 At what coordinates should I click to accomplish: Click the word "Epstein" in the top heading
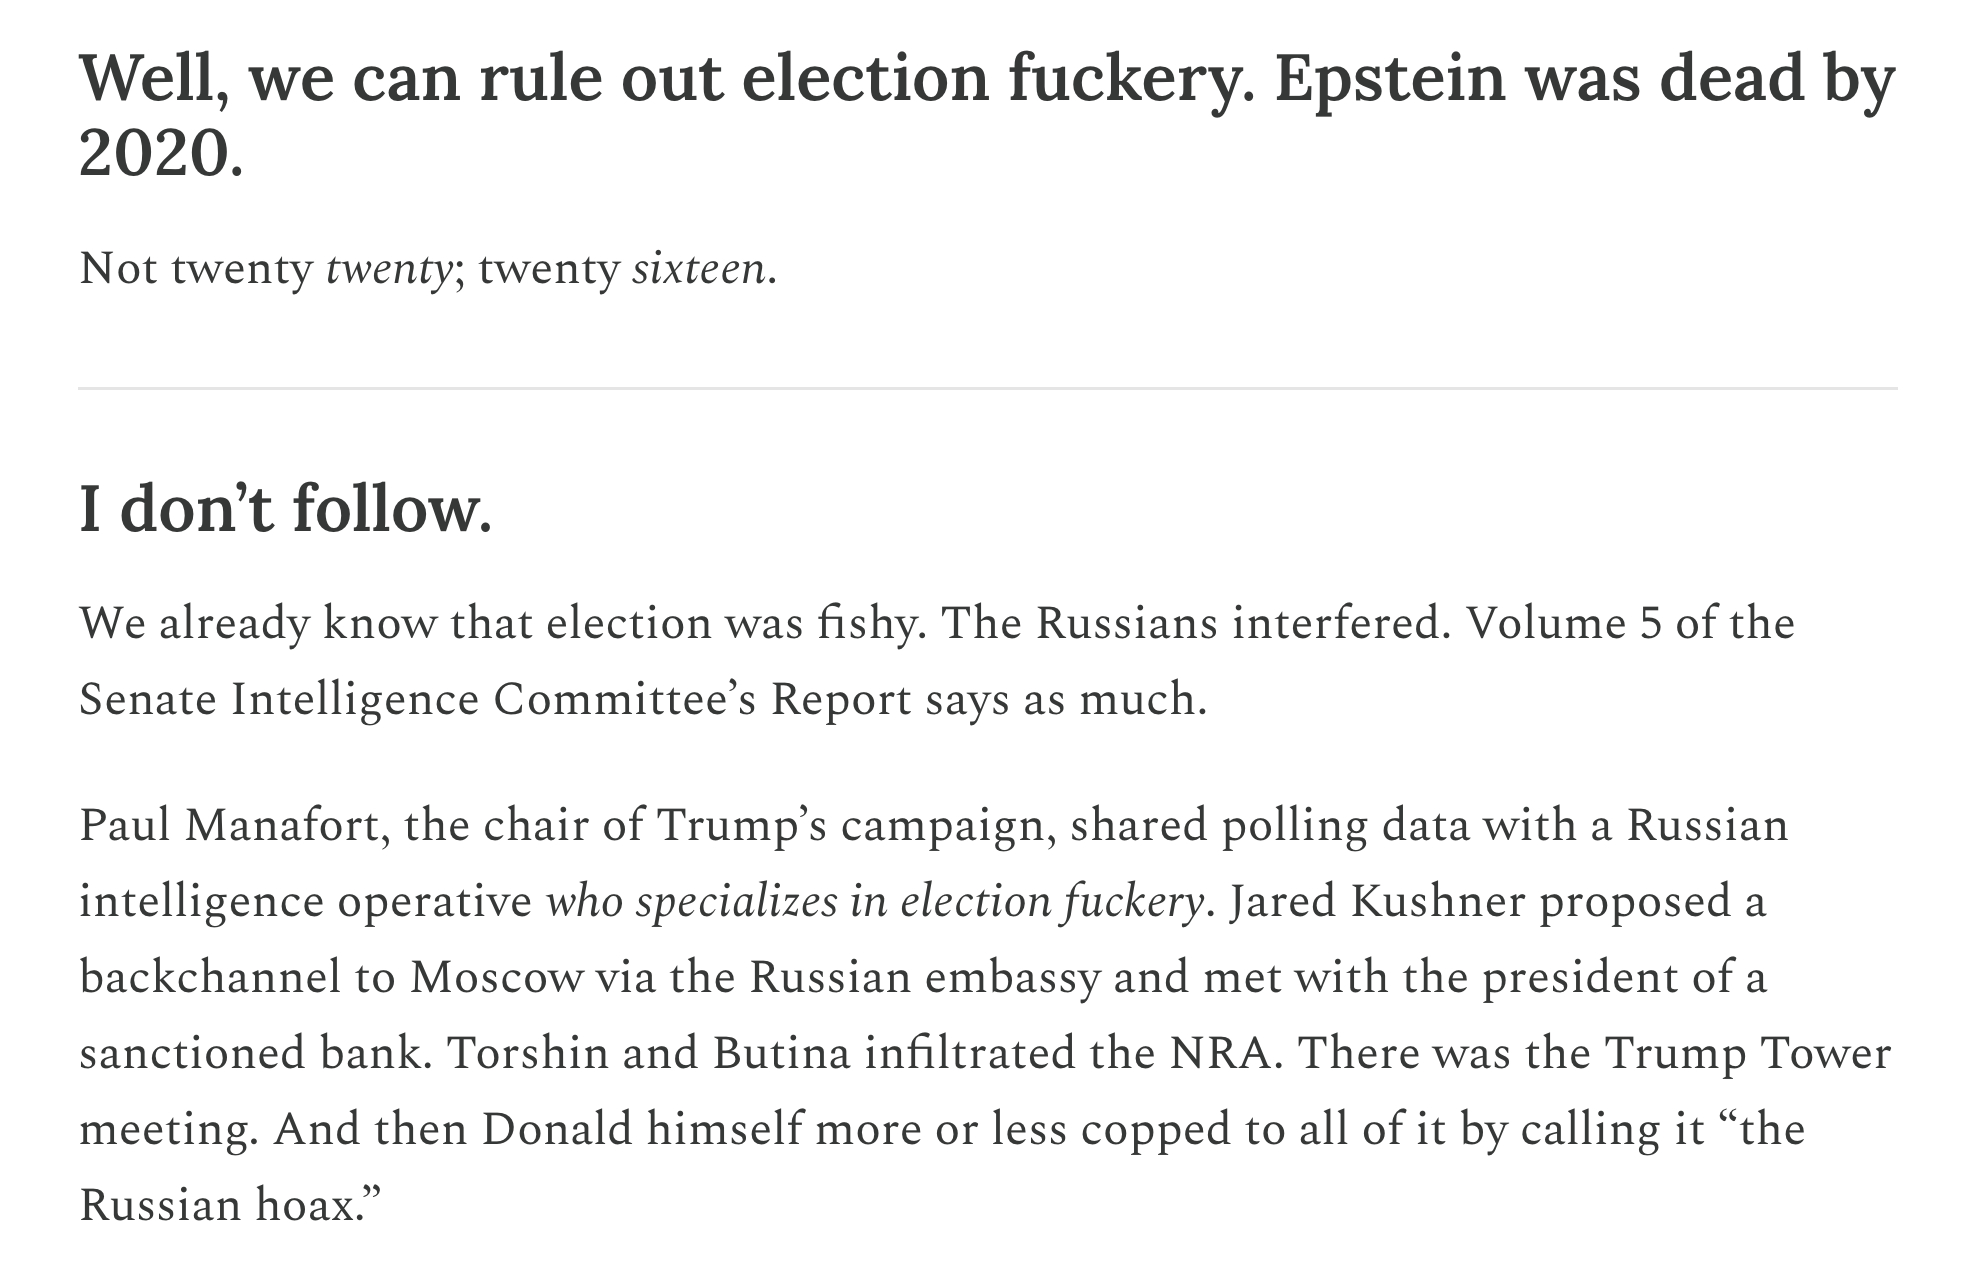[x=1390, y=80]
